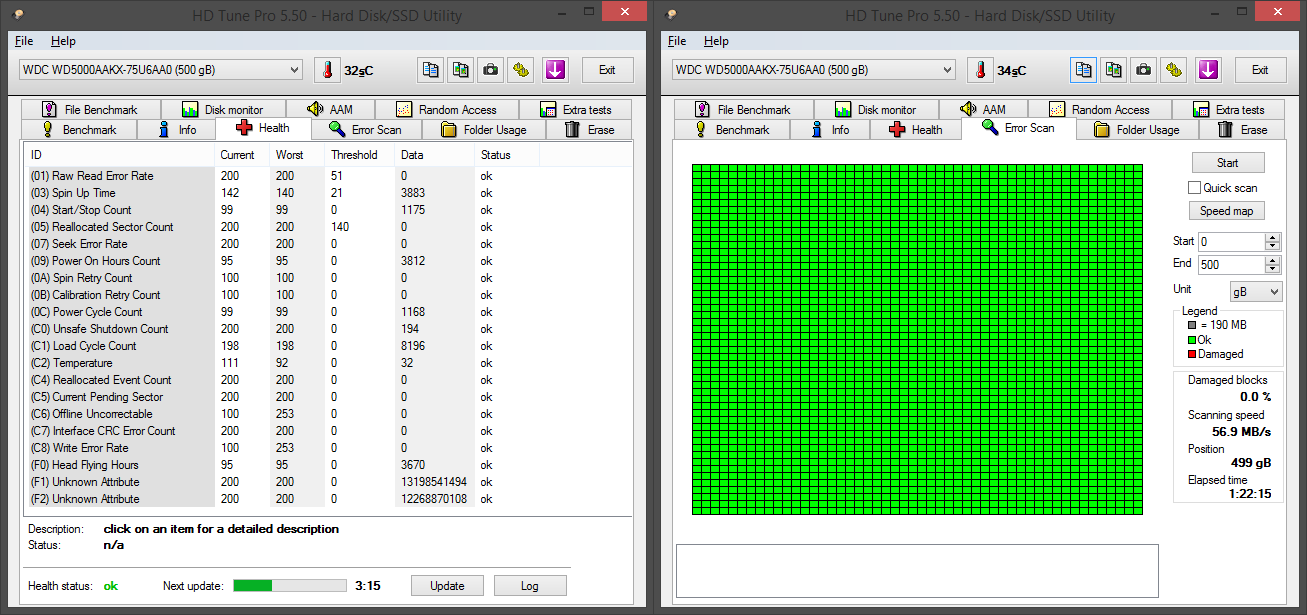Viewport: 1307px width, 615px height.
Task: Click the options wrench icon in left window
Action: [x=521, y=70]
